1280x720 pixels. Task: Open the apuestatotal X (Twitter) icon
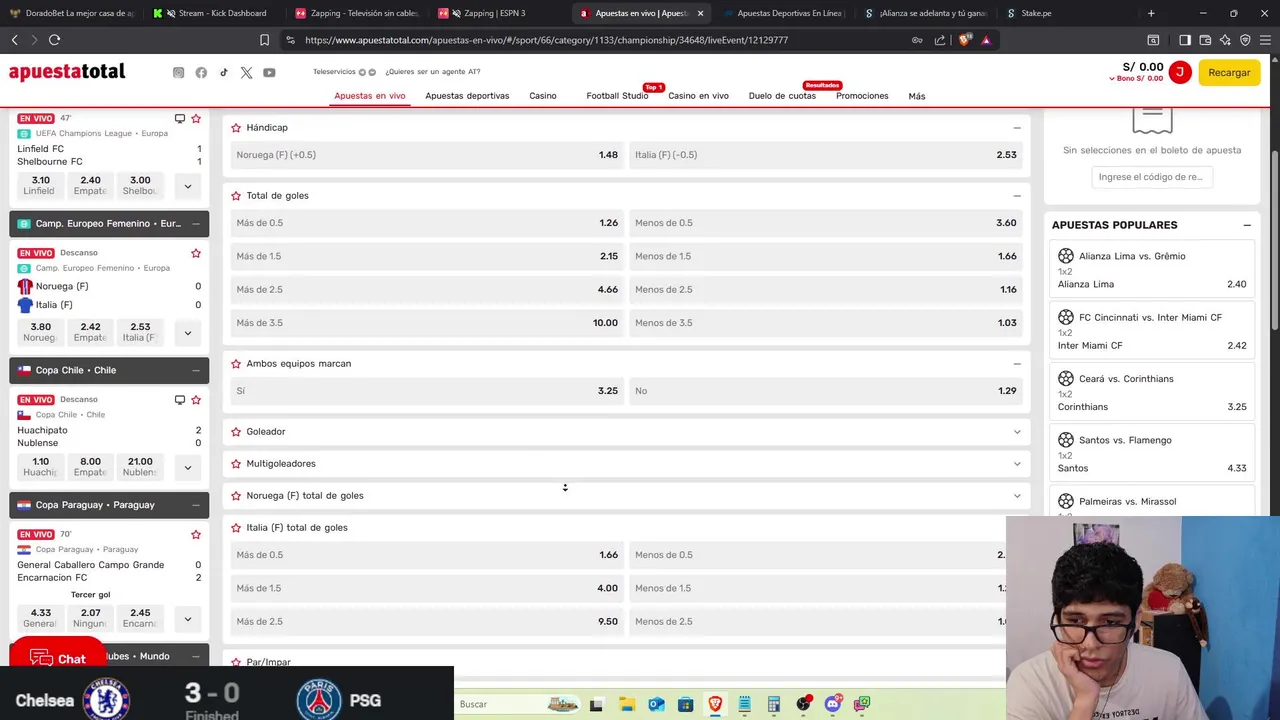click(246, 73)
